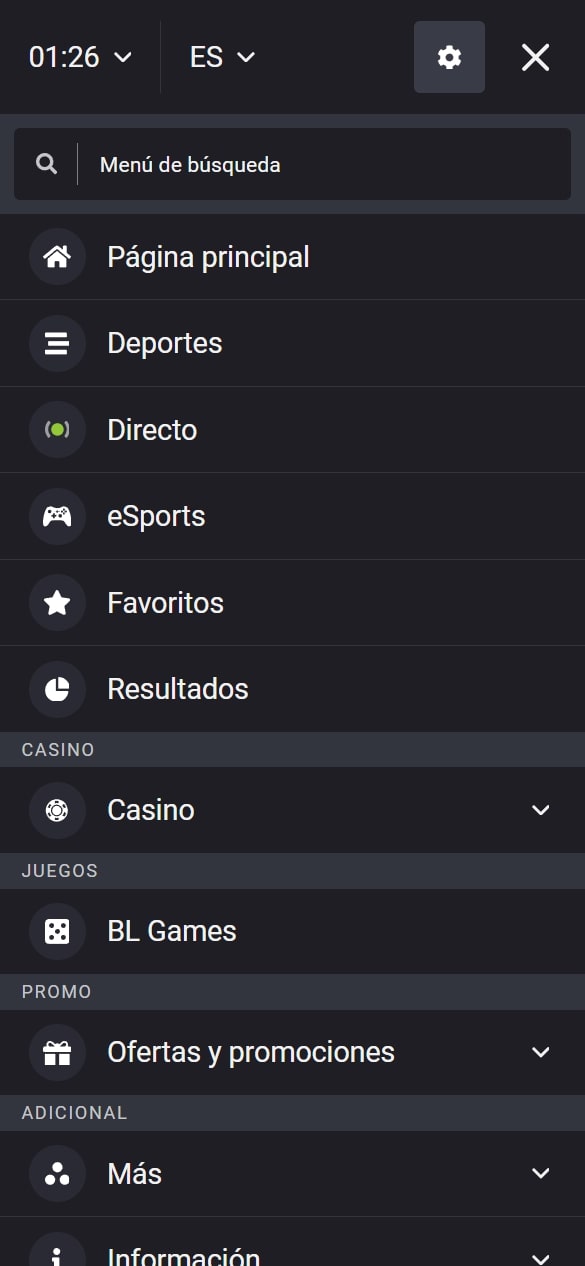Open settings via the gear icon
Screen dimensions: 585x1266
[449, 57]
